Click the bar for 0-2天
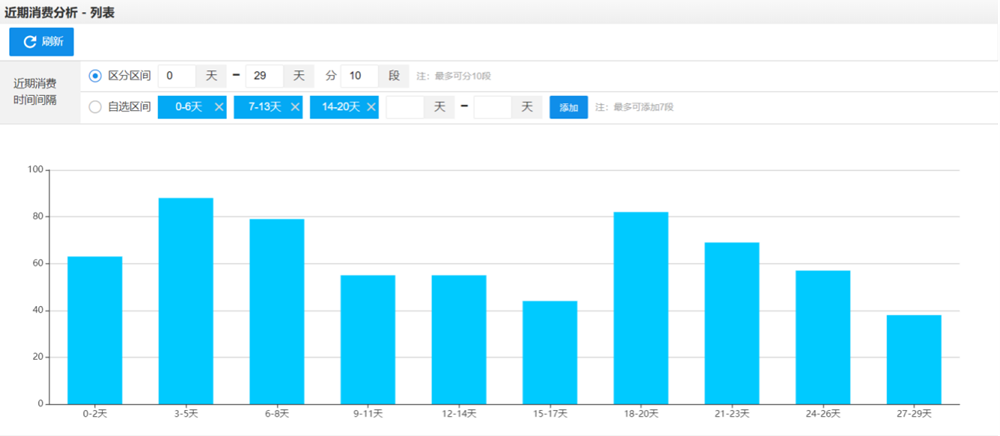 pos(95,330)
